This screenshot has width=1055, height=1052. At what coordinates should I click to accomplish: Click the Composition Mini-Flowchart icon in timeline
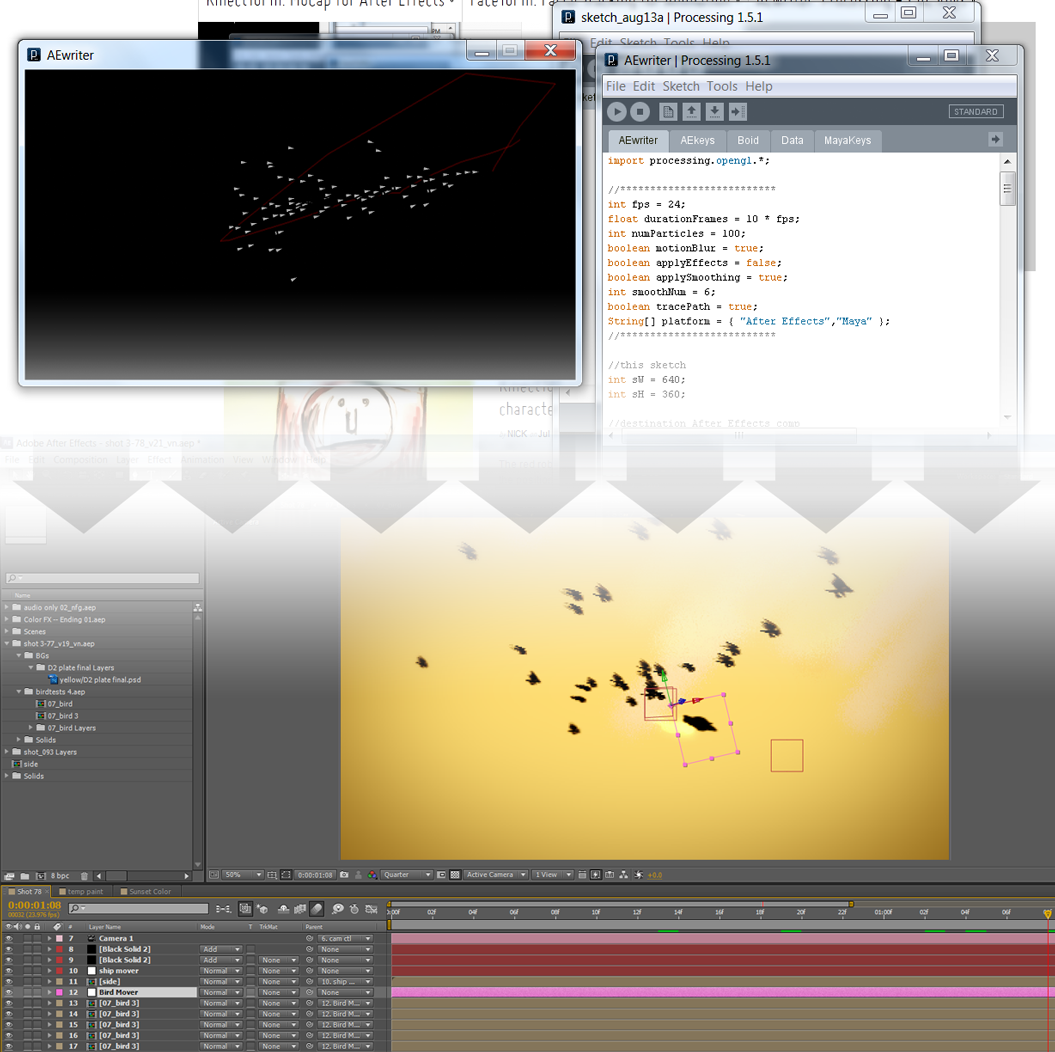(x=223, y=909)
